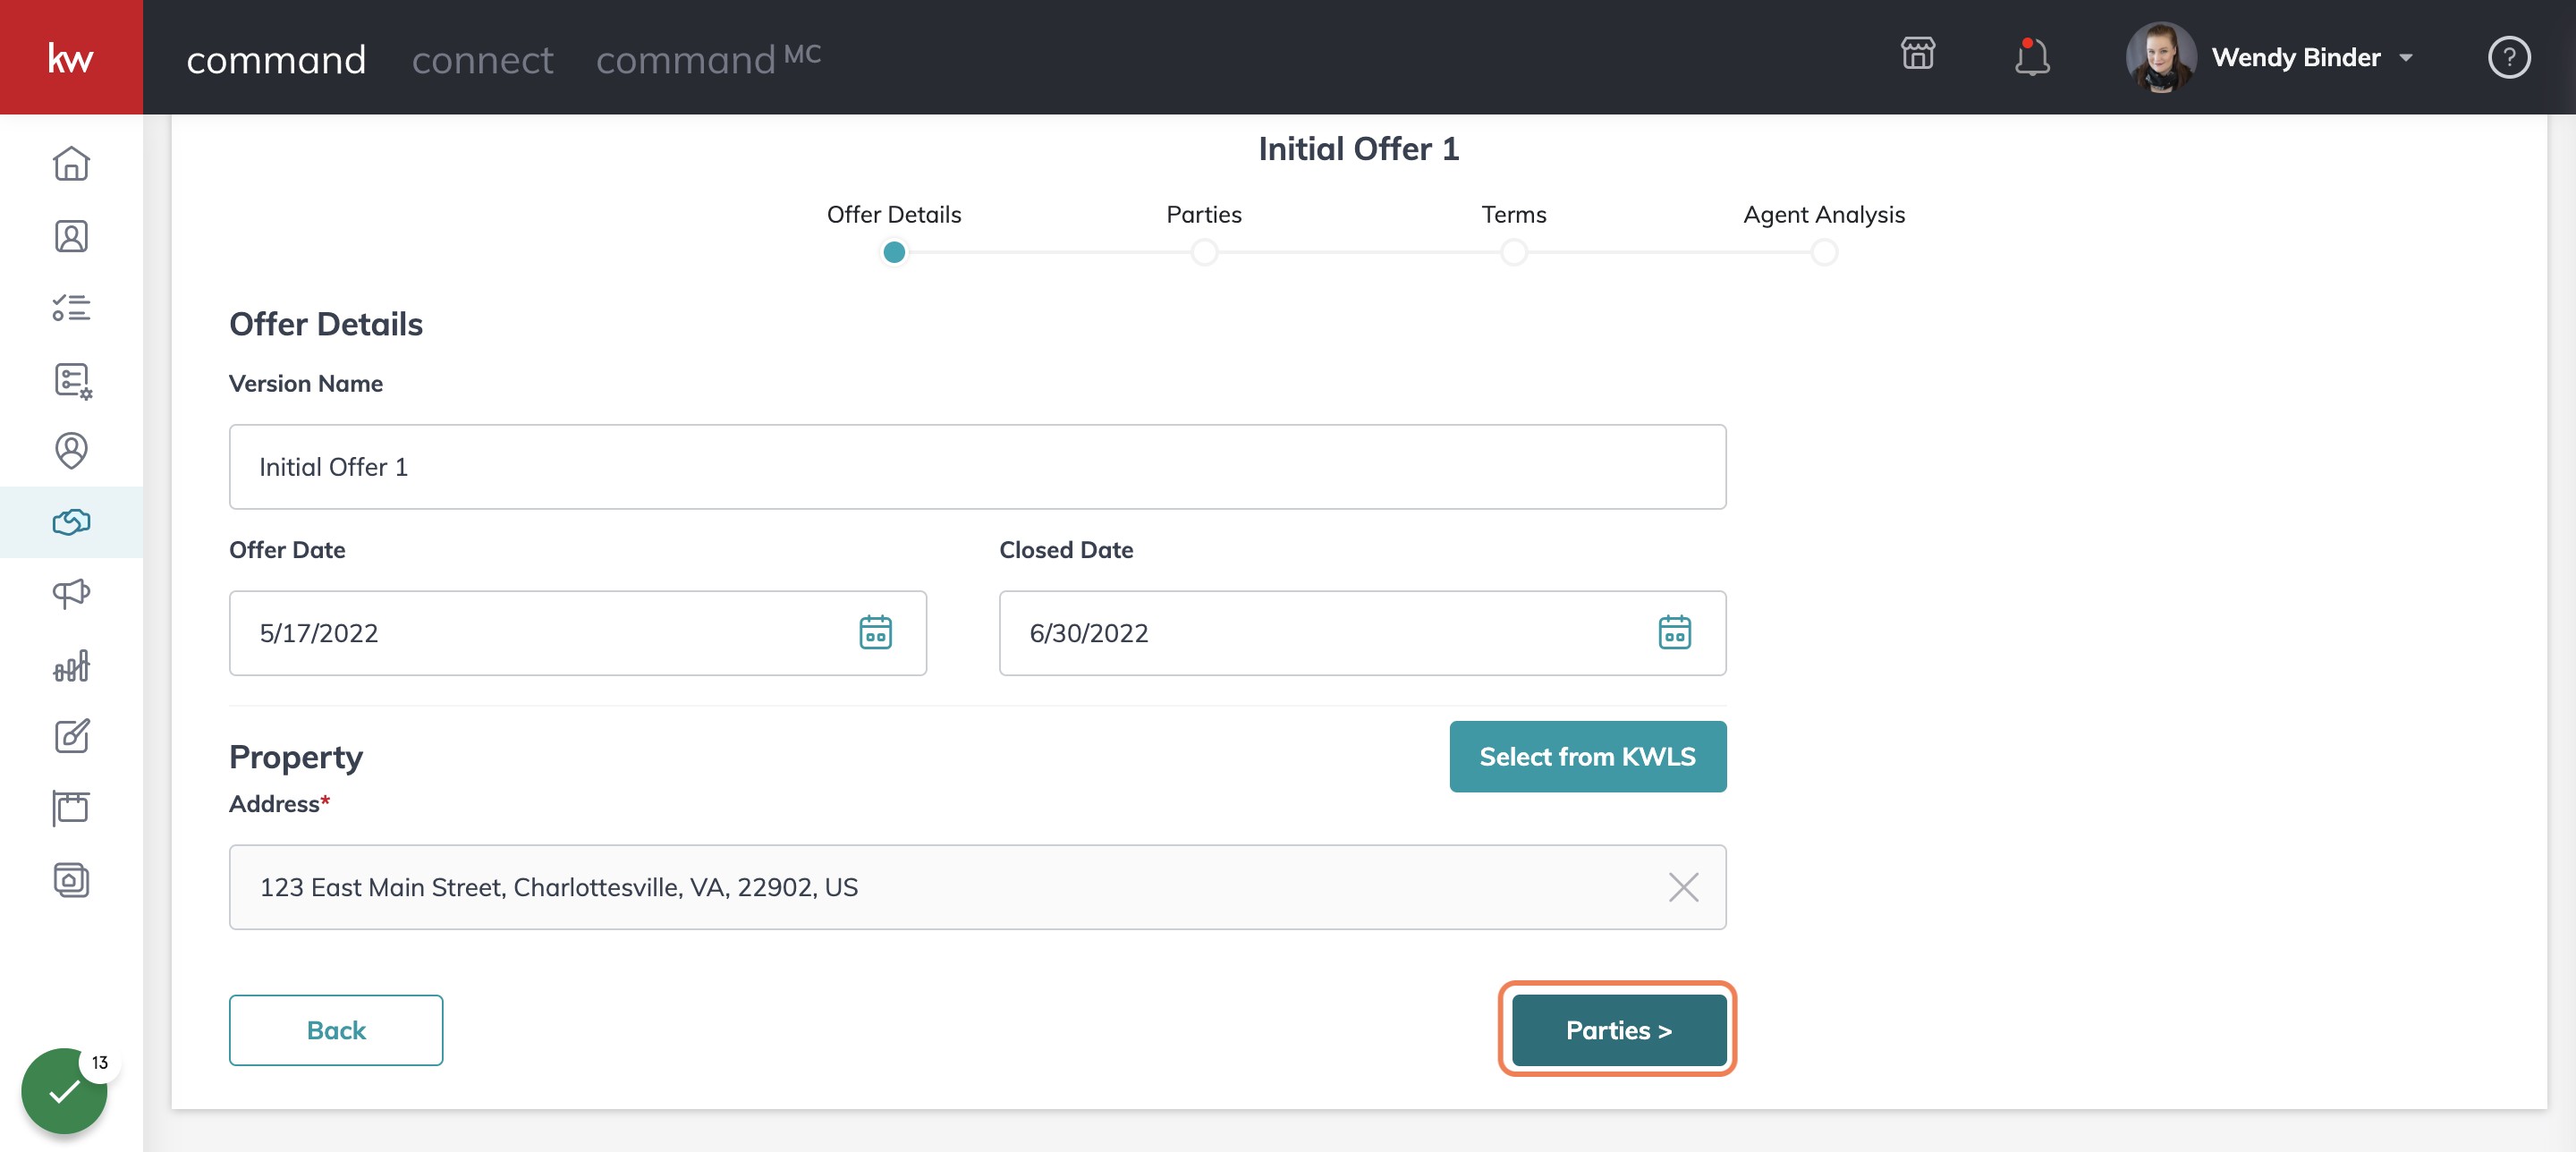Jump to the Parties step indicator
The image size is (2576, 1152).
[x=1204, y=252]
